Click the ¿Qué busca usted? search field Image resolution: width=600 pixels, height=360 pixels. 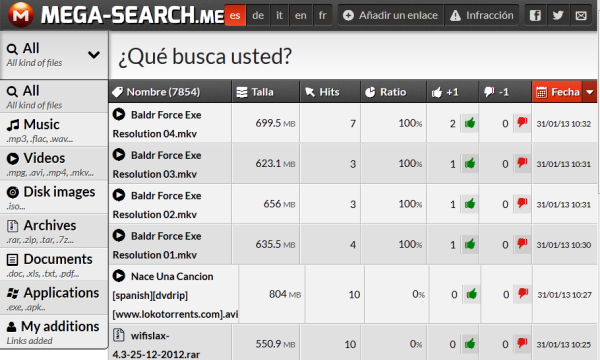tap(353, 56)
